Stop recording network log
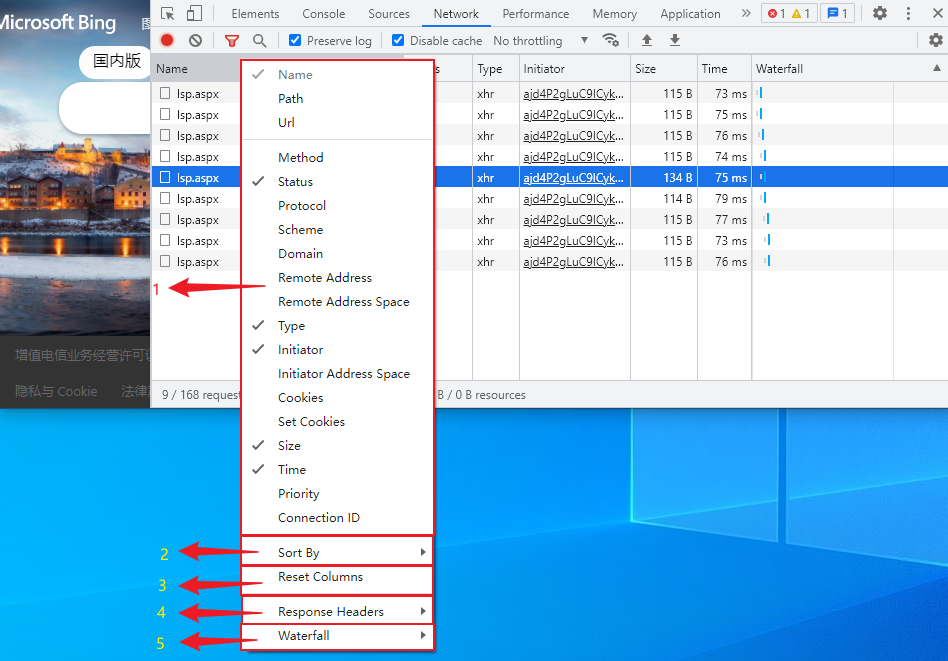 (167, 41)
